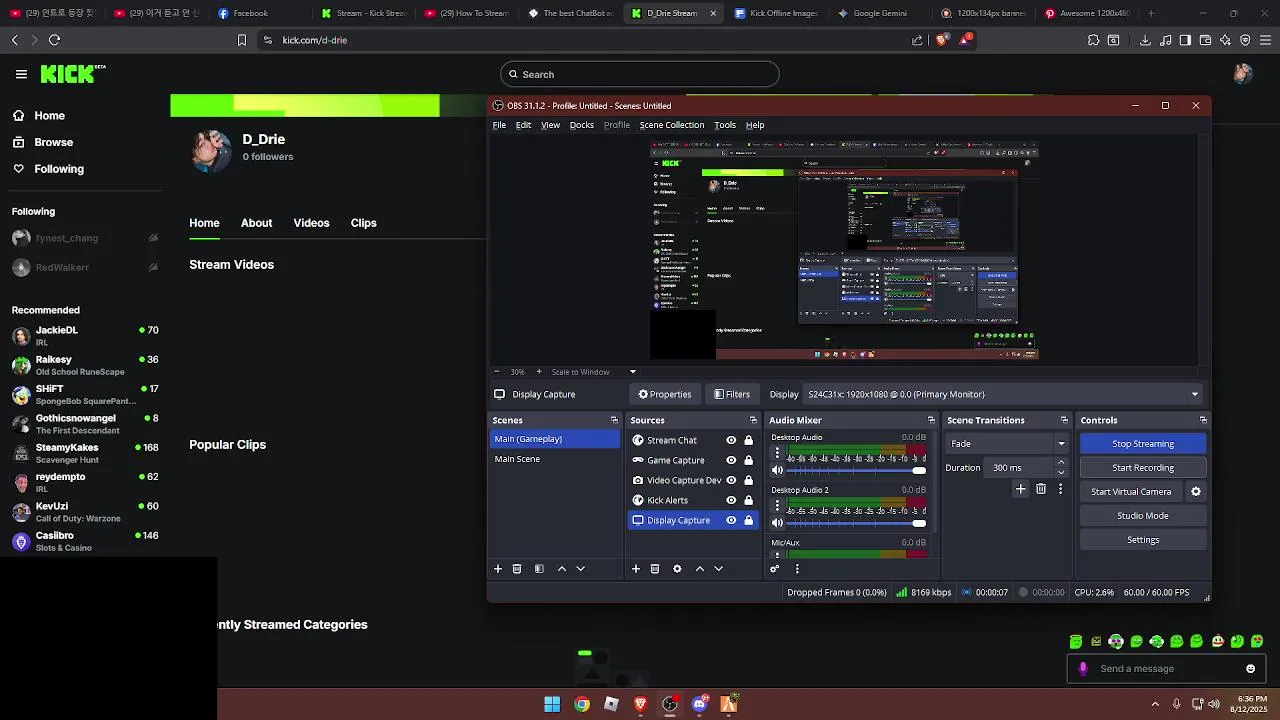Viewport: 1280px width, 720px height.
Task: Toggle visibility of Stream Chat source
Action: (731, 440)
